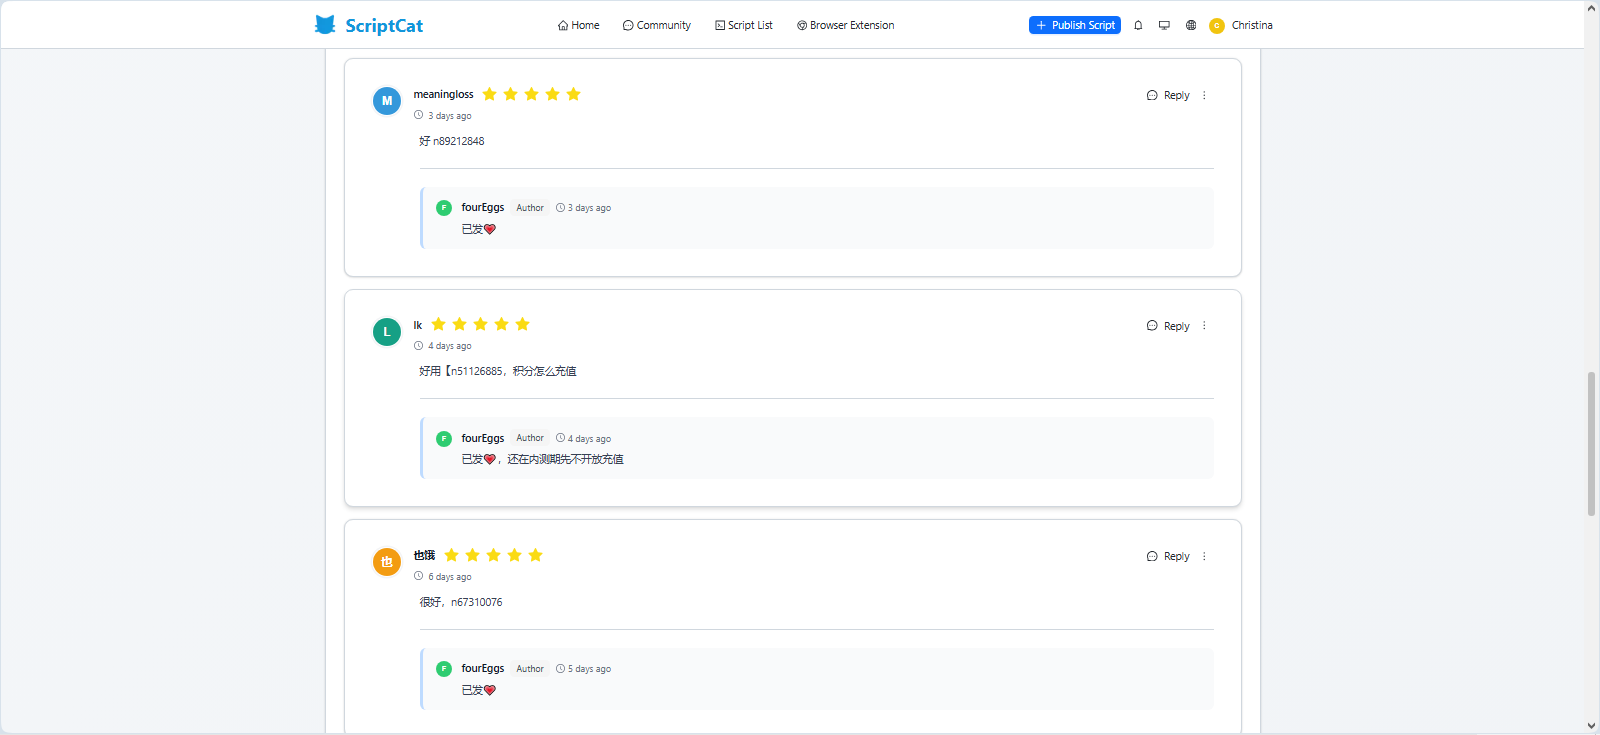The width and height of the screenshot is (1600, 735).
Task: Open more options on lk's comment
Action: (x=1204, y=326)
